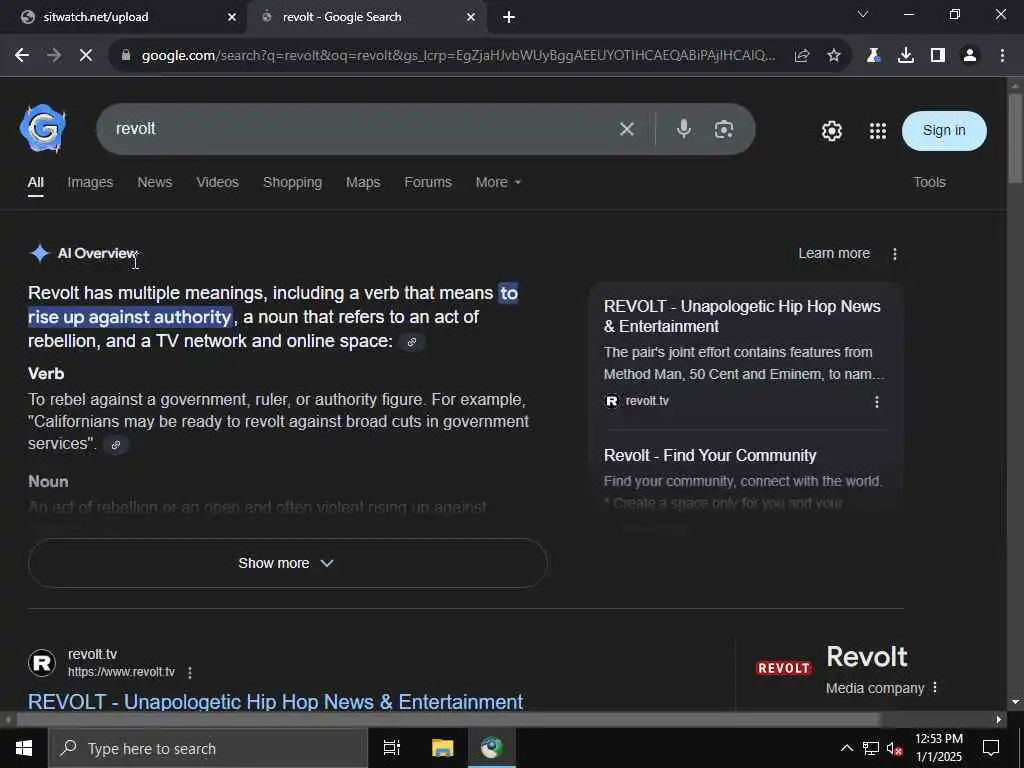Open the browser profile menu

tap(970, 56)
